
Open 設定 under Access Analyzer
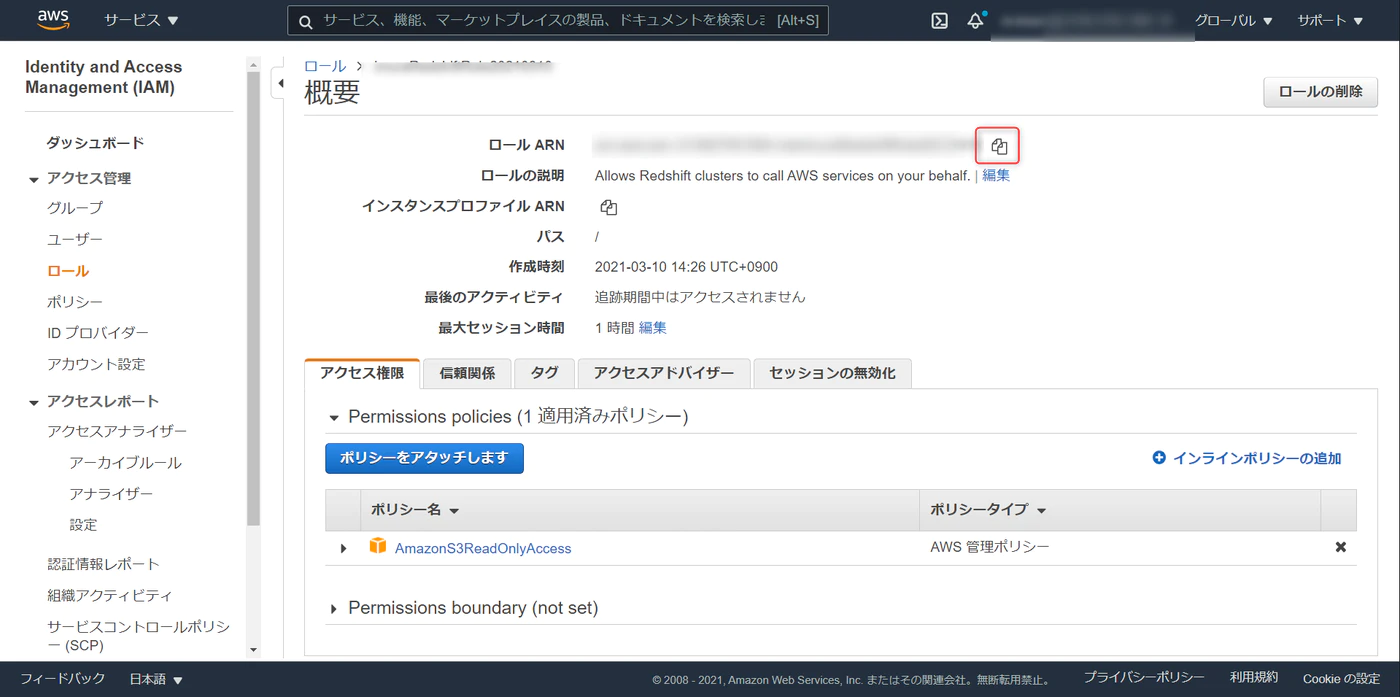coord(83,525)
